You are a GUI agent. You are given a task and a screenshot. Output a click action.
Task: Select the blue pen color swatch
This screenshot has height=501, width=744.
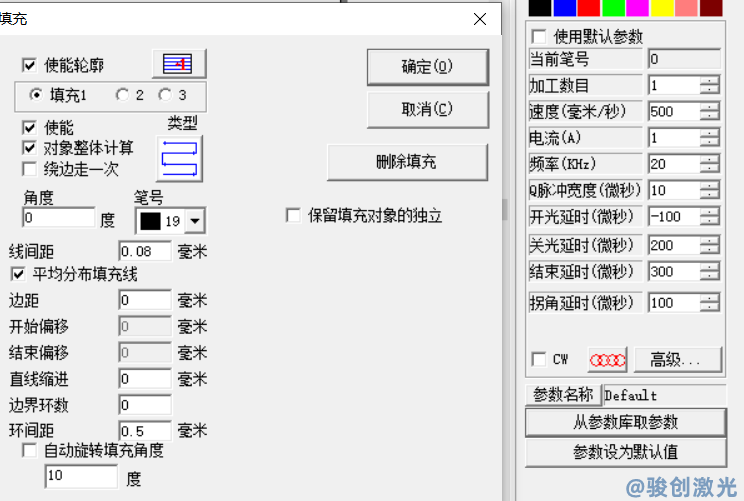(x=565, y=8)
